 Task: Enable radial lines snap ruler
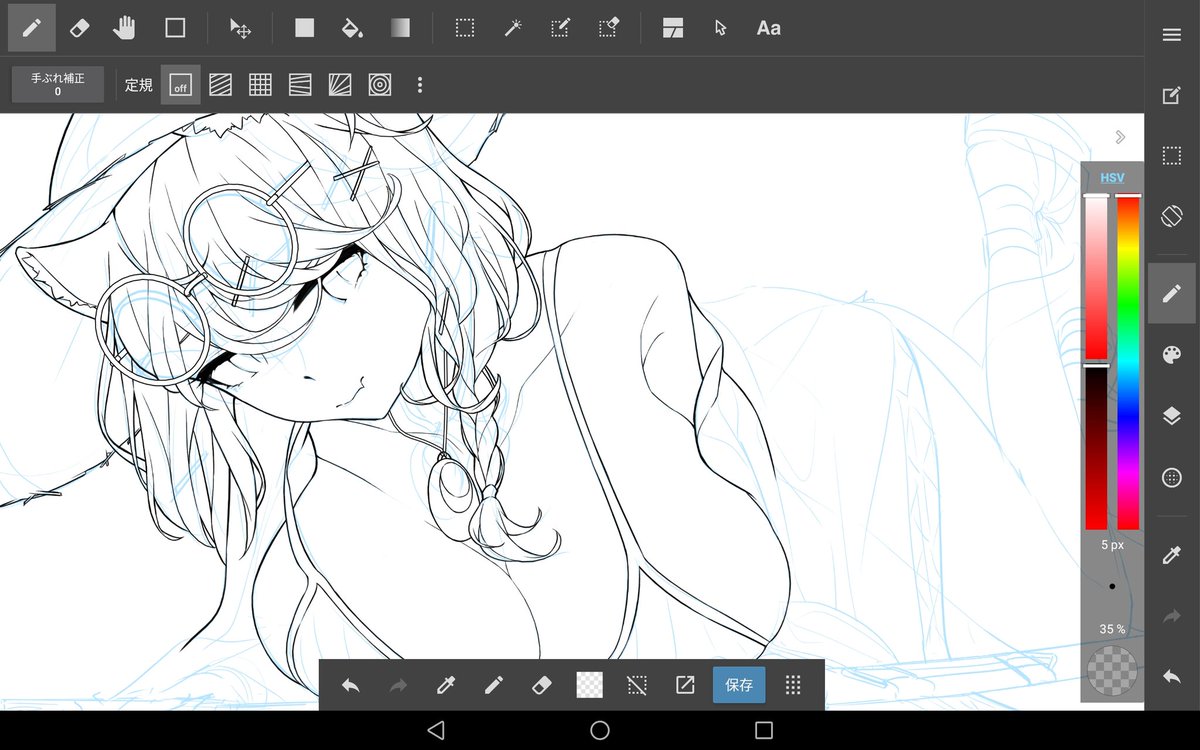(340, 85)
